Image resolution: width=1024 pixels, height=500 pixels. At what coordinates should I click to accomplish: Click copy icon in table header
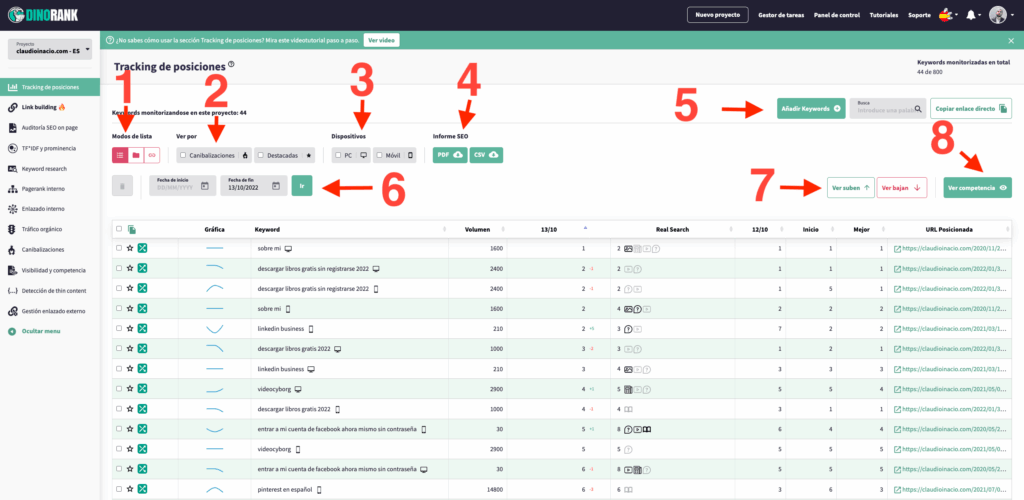click(132, 230)
